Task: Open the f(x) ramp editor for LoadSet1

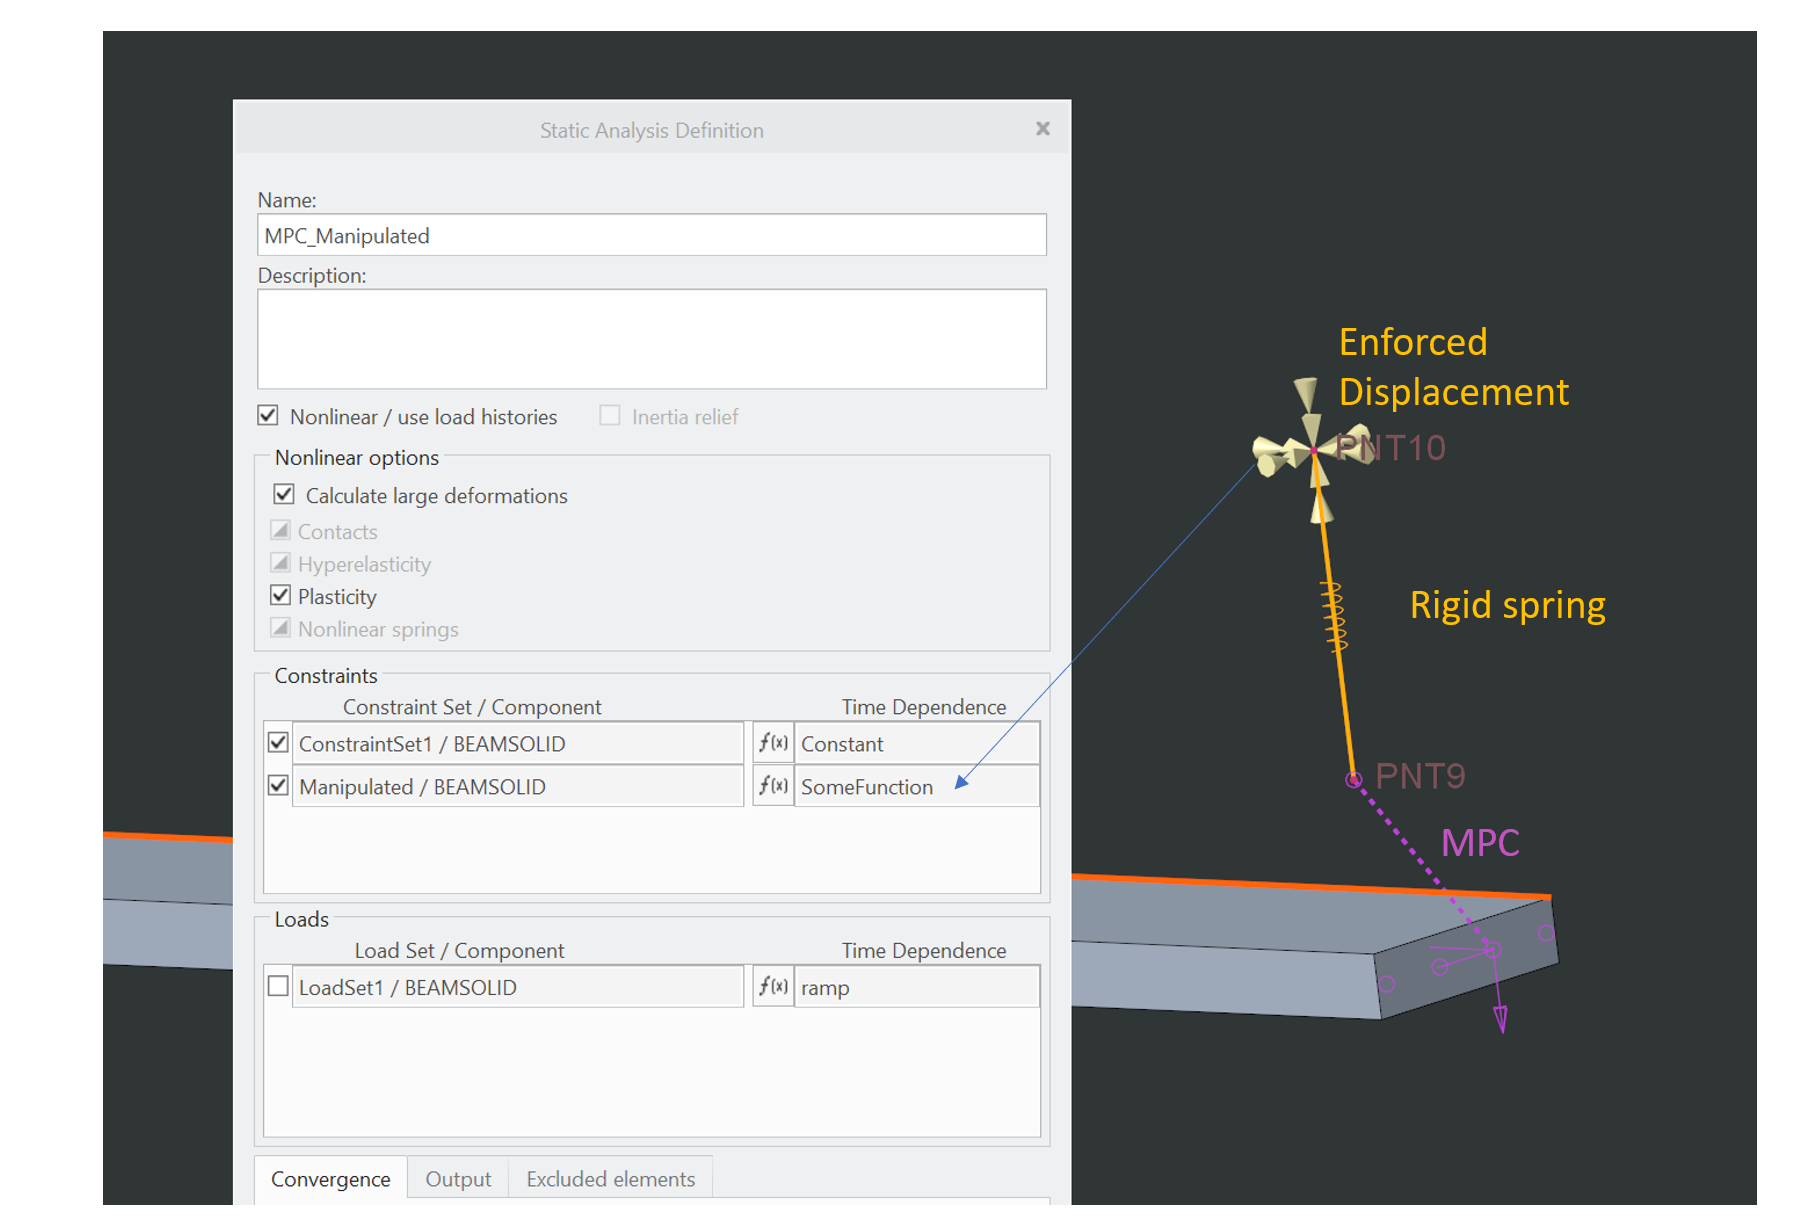Action: (x=772, y=986)
